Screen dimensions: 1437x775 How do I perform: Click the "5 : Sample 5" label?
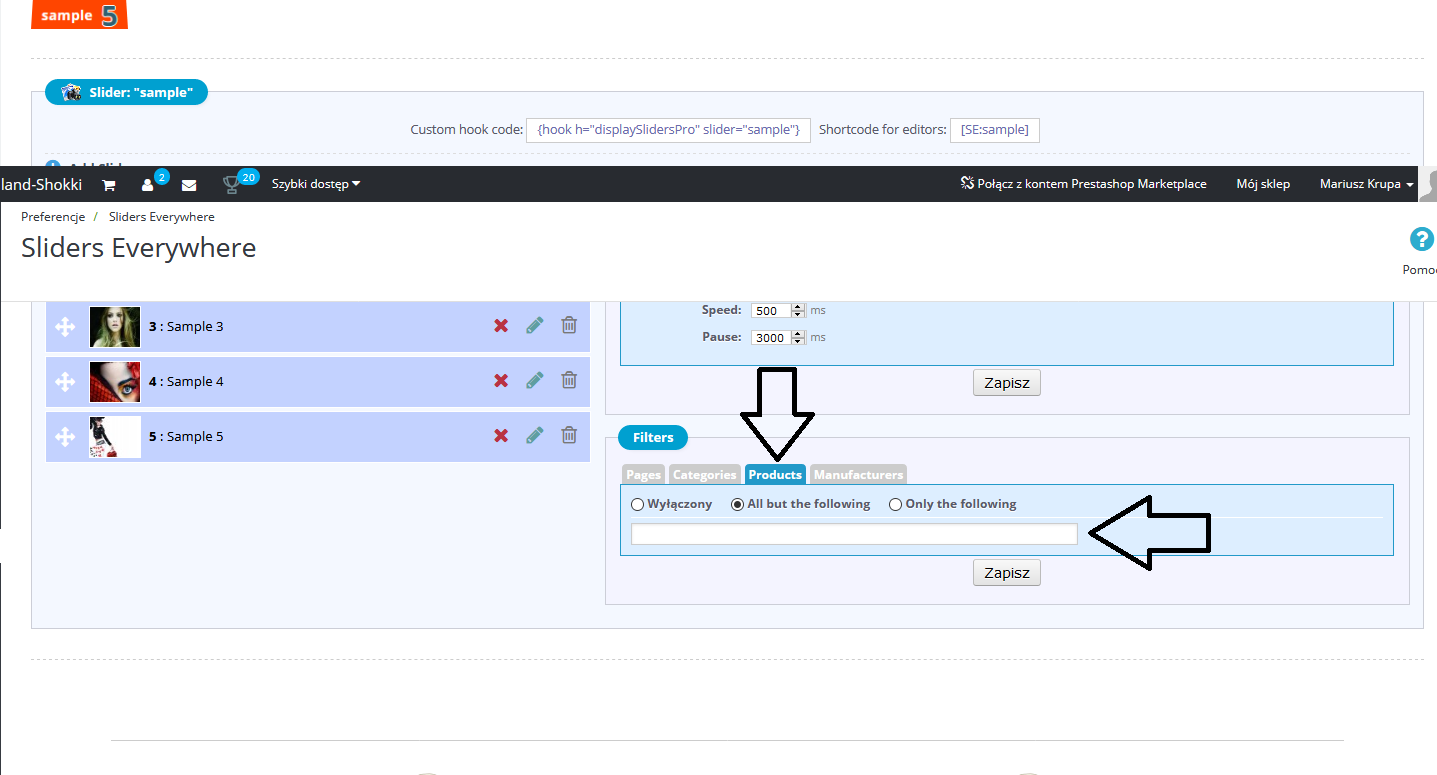(x=186, y=436)
